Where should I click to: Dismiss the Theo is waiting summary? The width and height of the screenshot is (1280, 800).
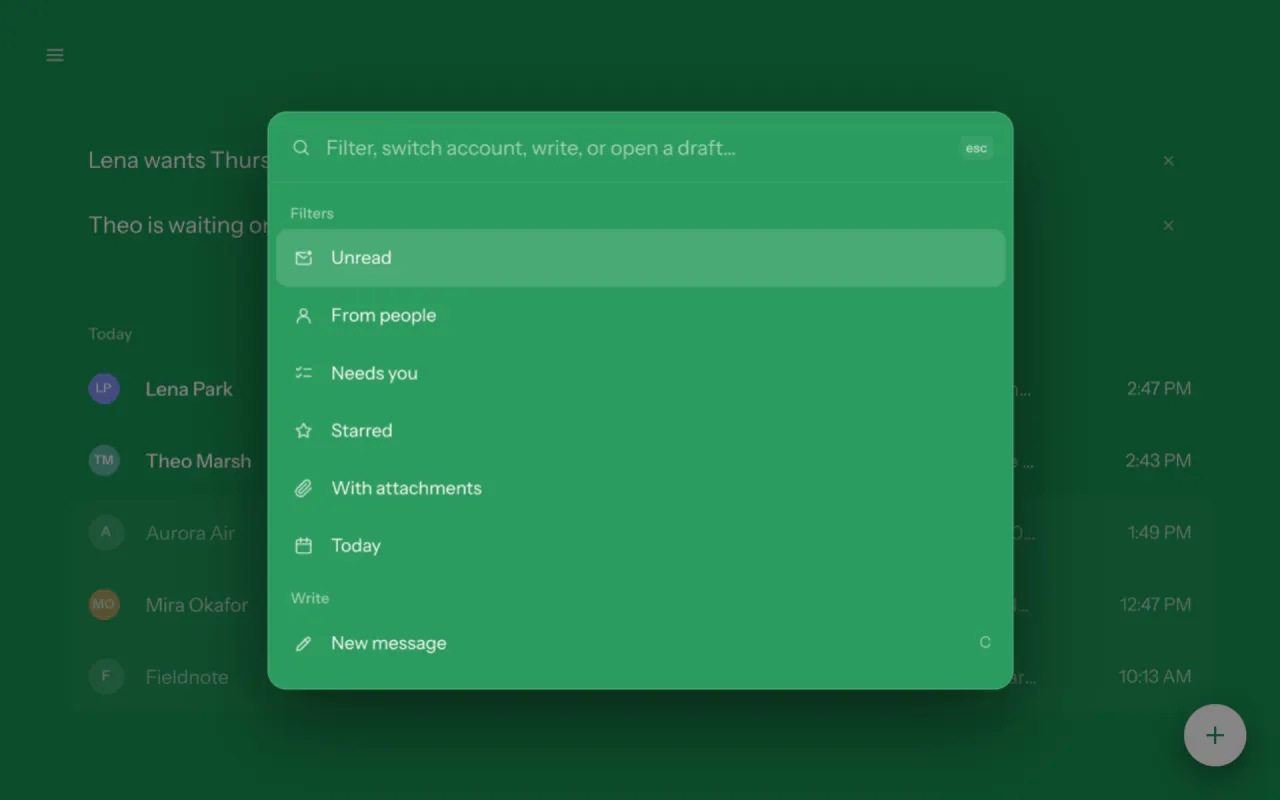(1168, 226)
